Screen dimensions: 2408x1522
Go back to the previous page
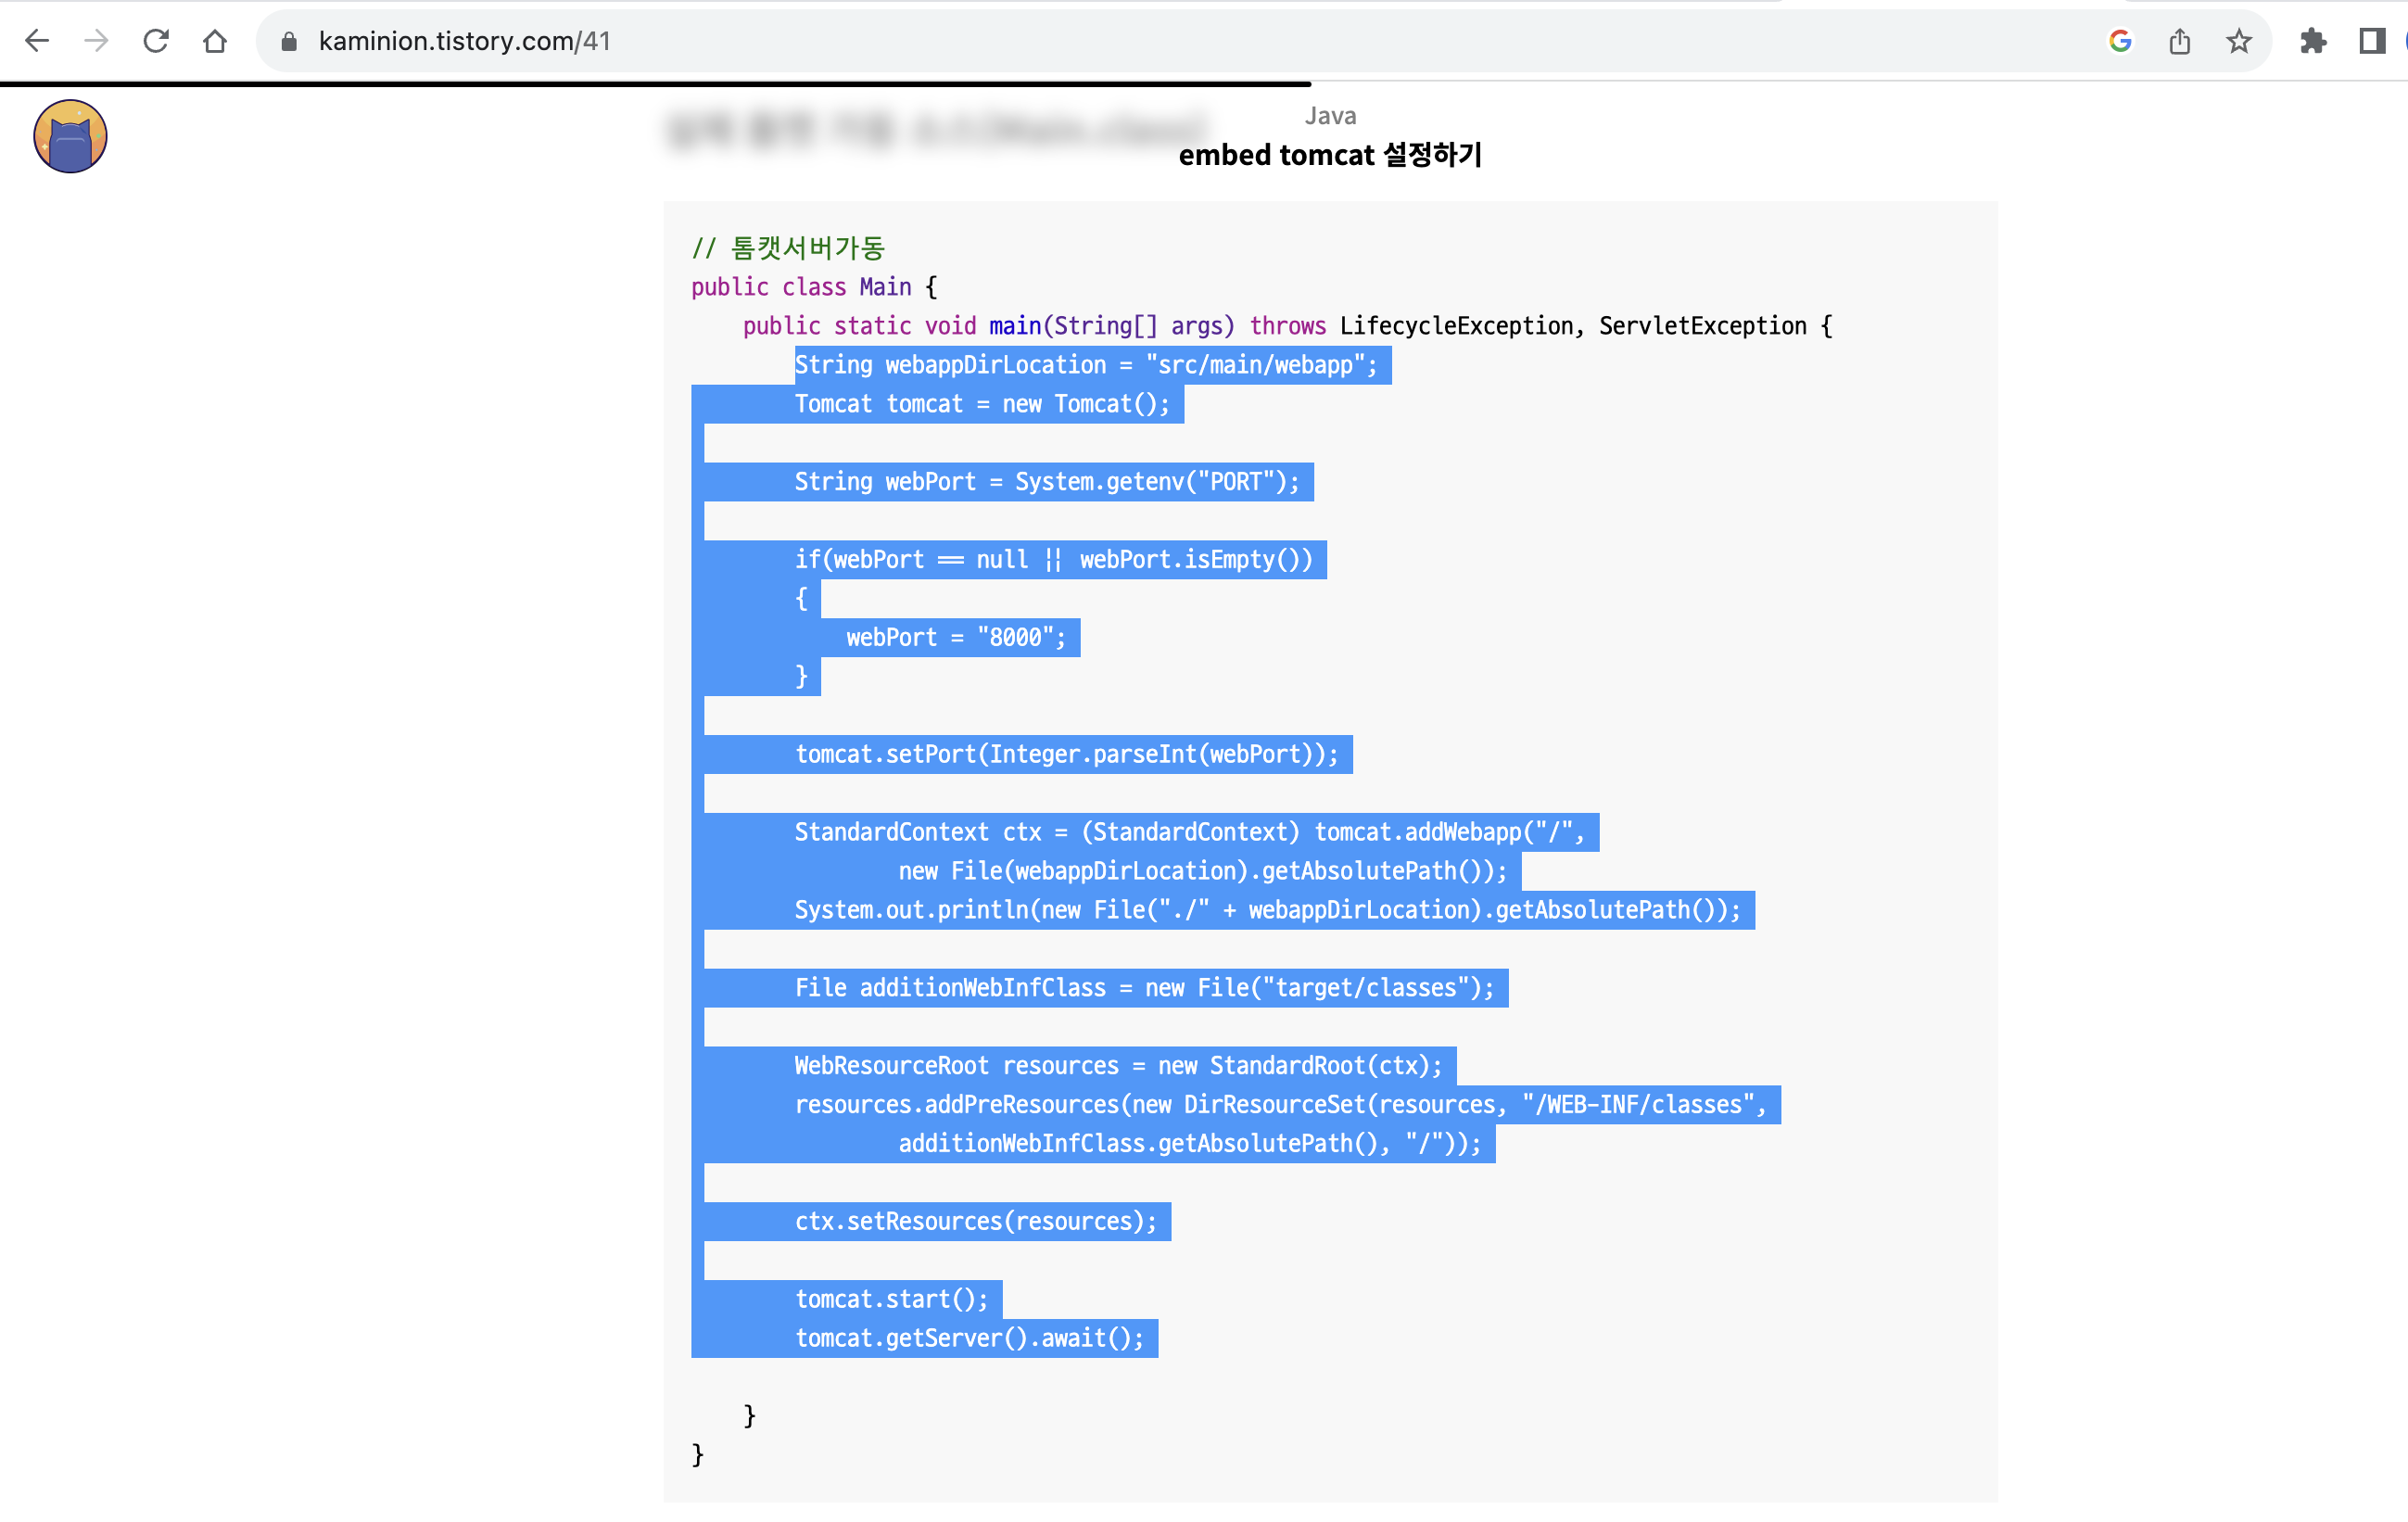click(37, 41)
